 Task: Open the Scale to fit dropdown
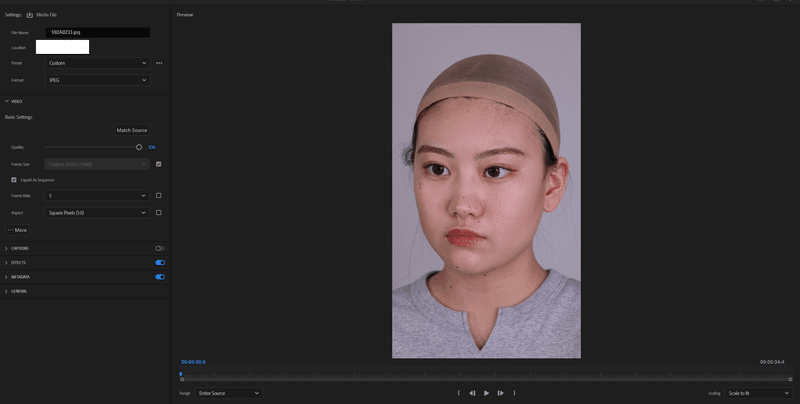point(758,393)
